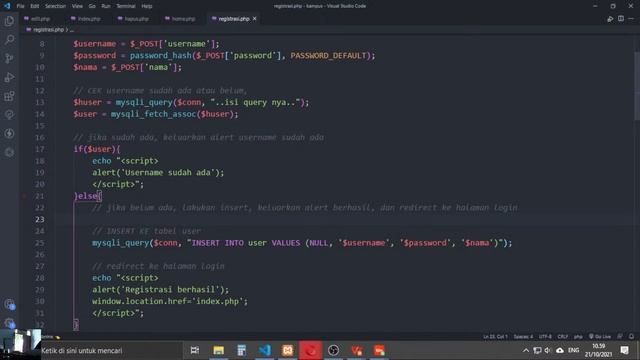Click the network icon in system tray
The width and height of the screenshot is (640, 360).
click(537, 351)
